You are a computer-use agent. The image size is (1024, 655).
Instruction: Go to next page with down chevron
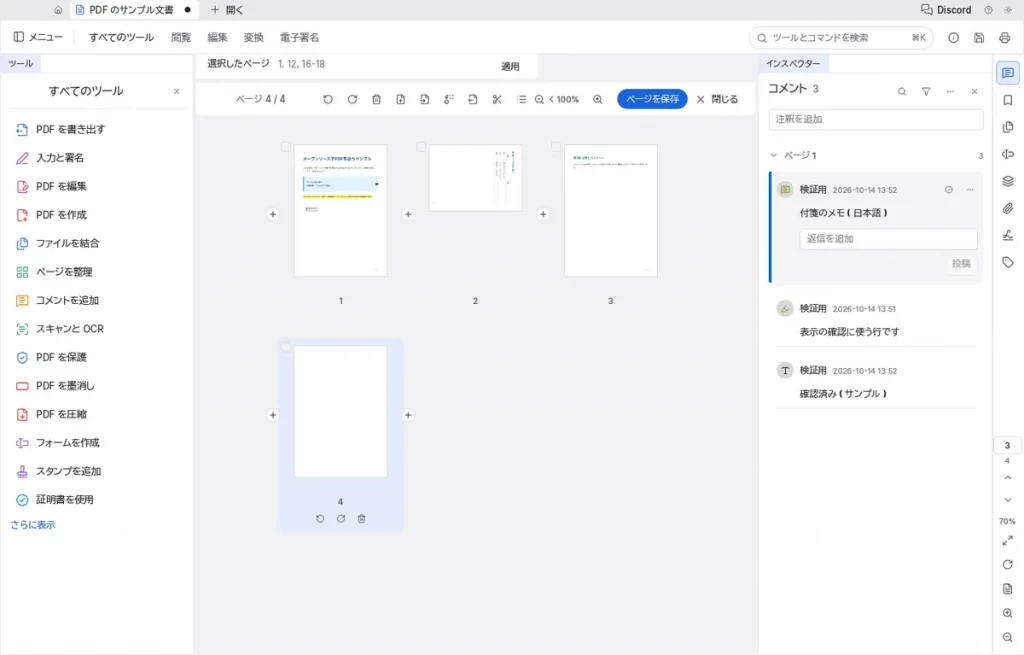1008,500
